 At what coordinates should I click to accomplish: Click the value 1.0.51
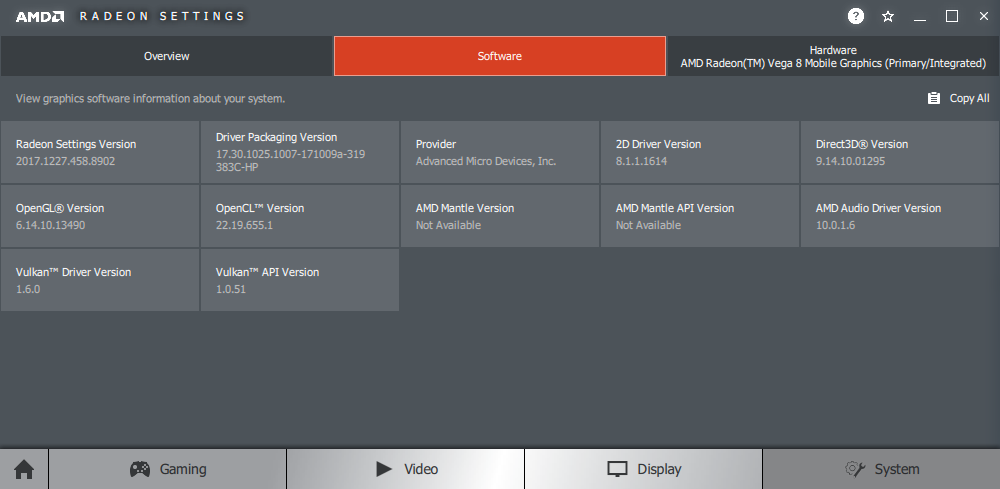coord(231,289)
